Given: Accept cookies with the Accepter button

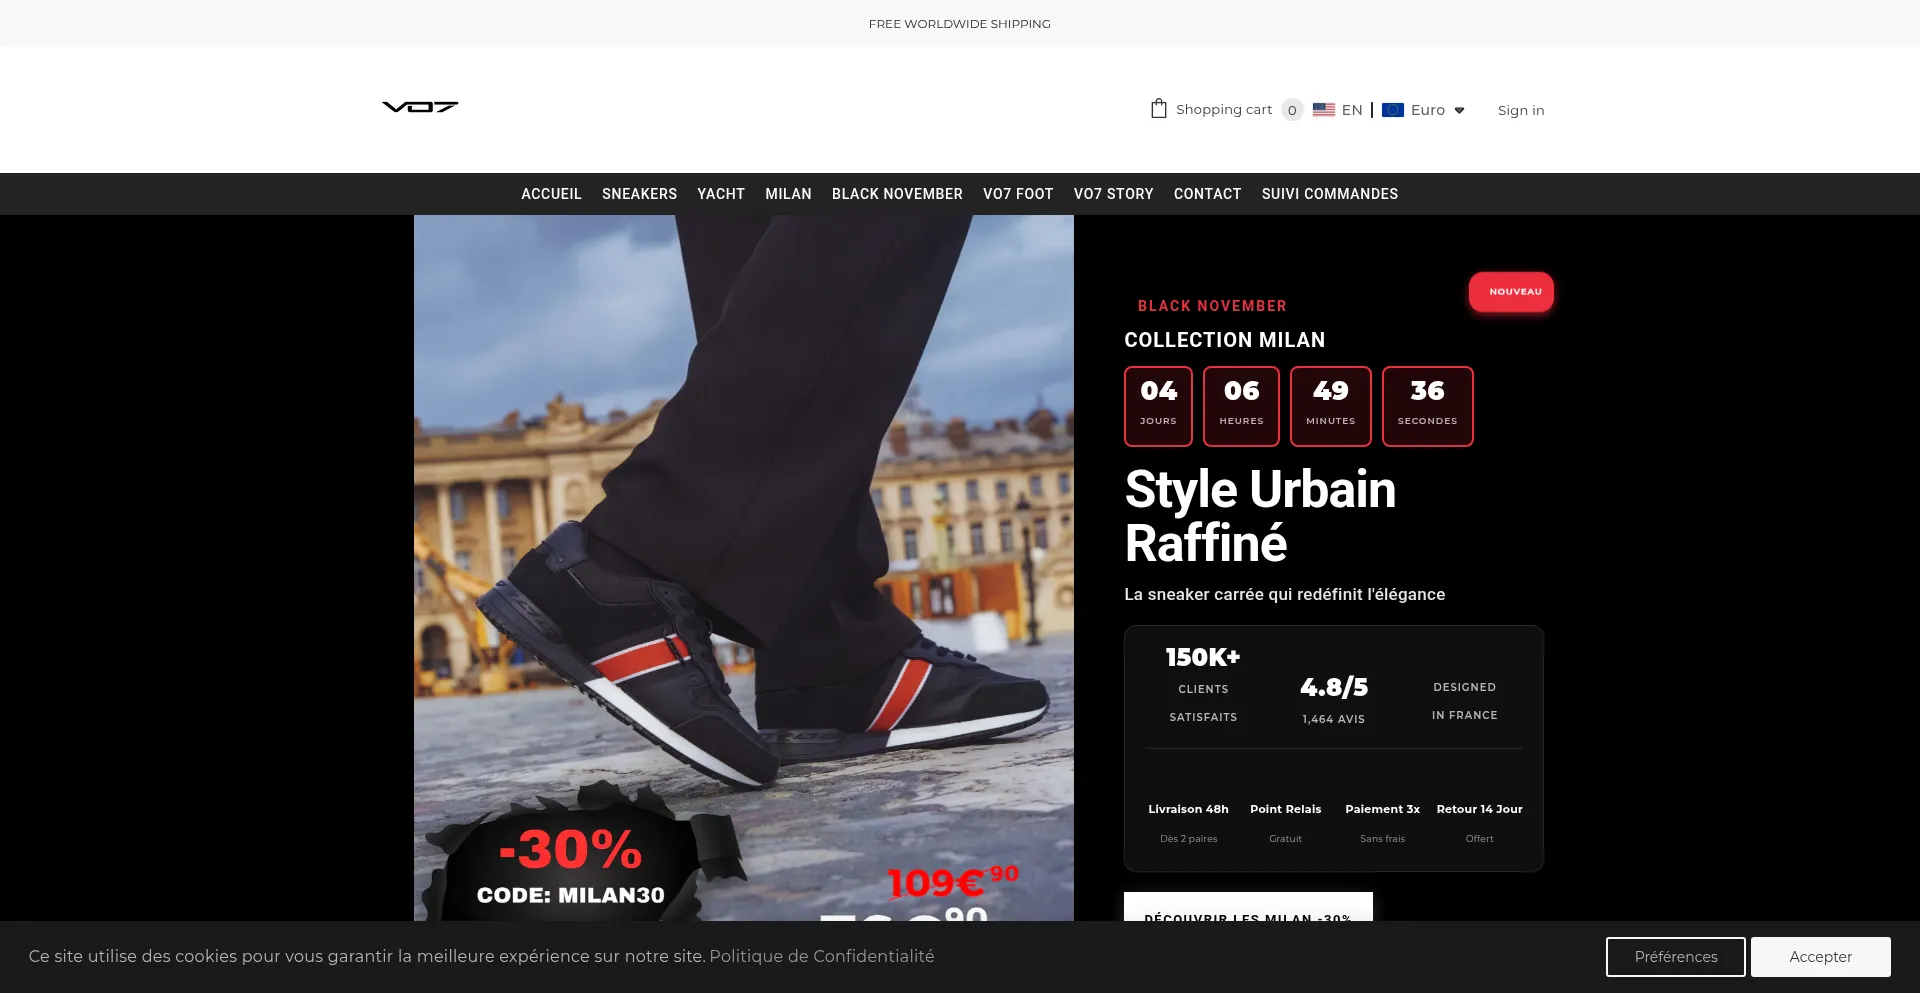Looking at the screenshot, I should click(1820, 957).
